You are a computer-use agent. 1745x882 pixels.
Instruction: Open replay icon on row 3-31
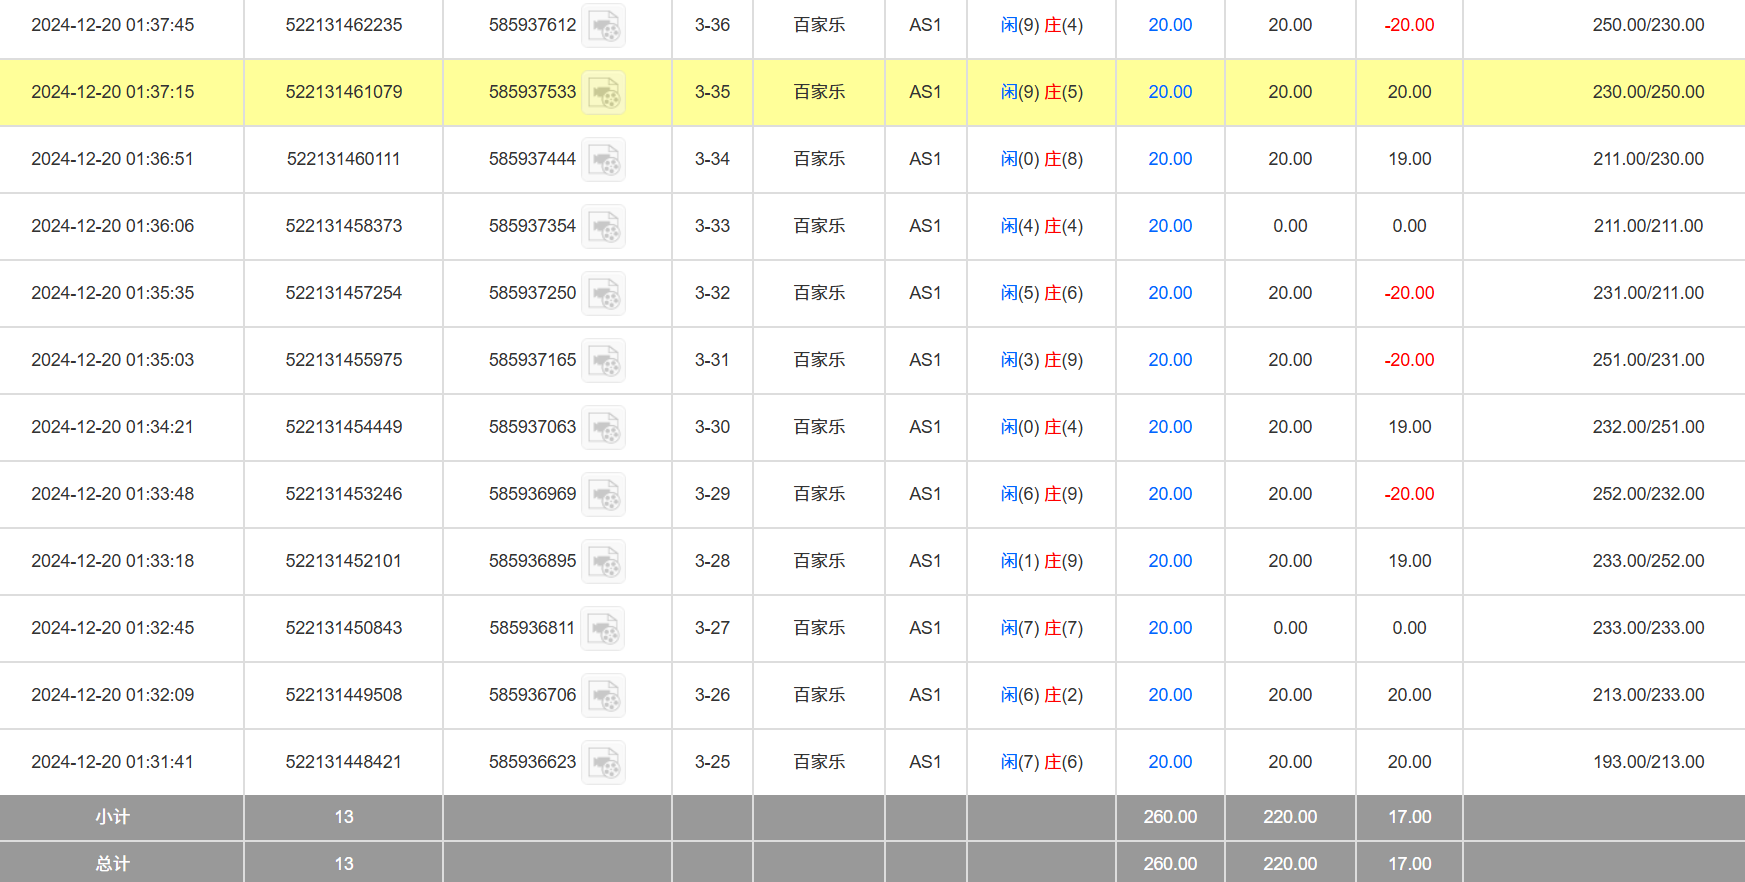[x=604, y=361]
